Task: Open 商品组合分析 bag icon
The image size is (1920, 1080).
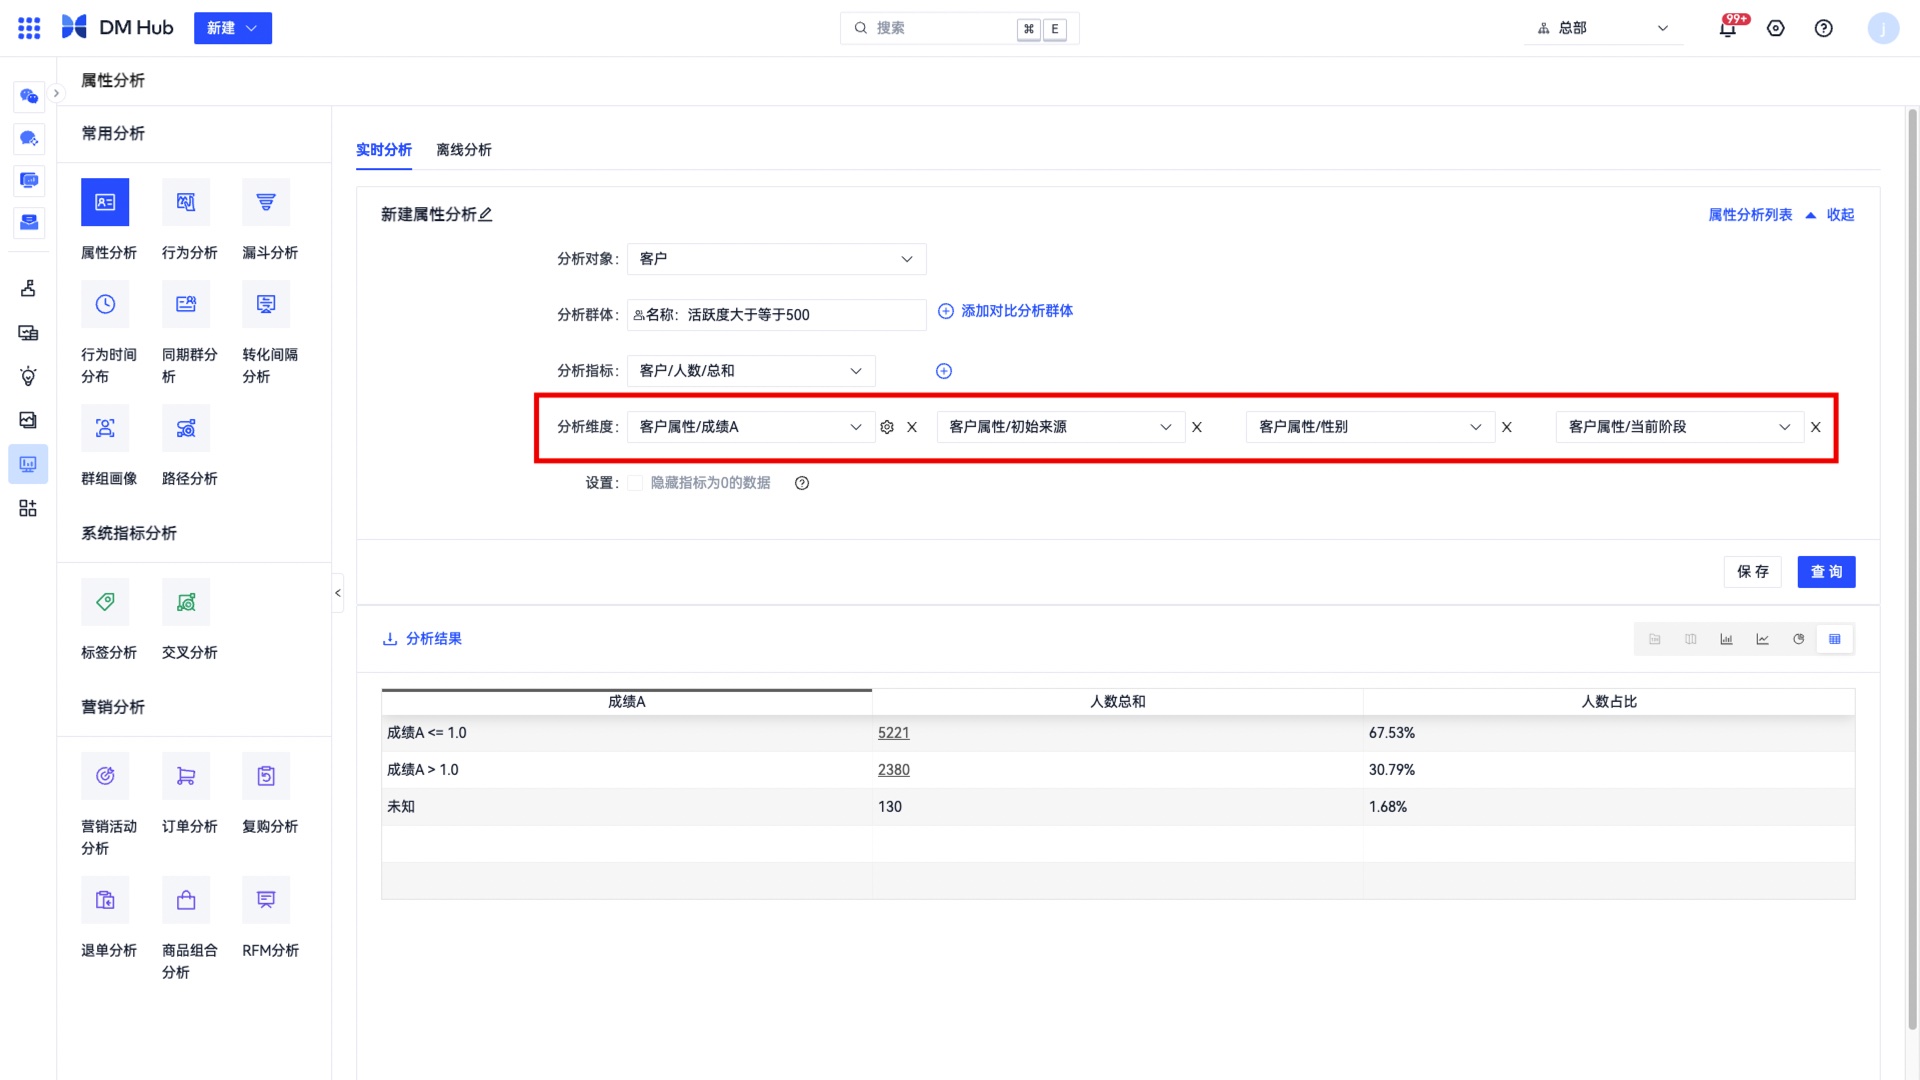Action: pos(186,900)
